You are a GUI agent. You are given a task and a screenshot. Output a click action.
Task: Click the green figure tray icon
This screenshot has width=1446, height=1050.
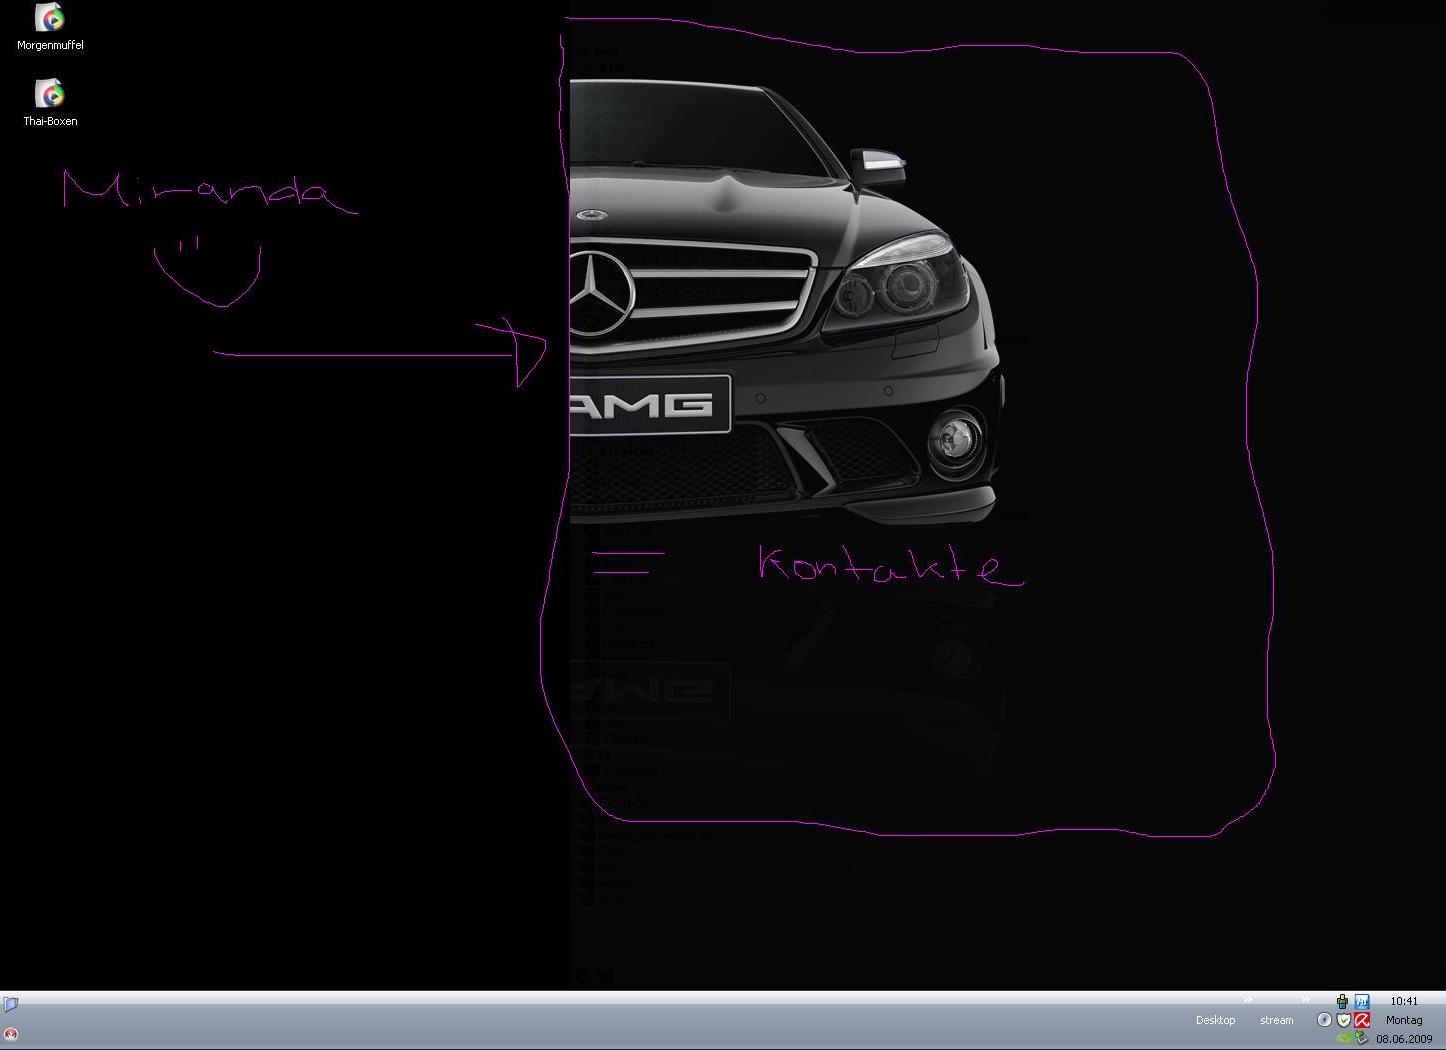coord(1342,1001)
